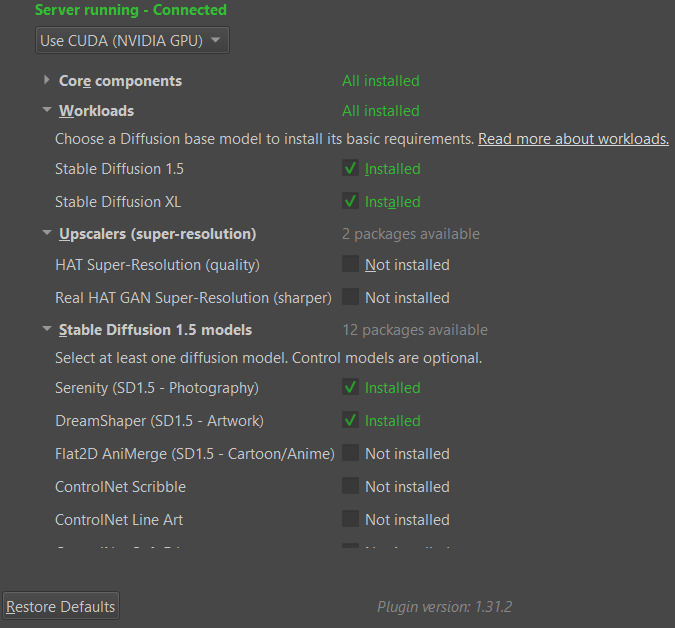Click the Plugin version: 1.31.2 text
This screenshot has width=675, height=628.
[445, 606]
